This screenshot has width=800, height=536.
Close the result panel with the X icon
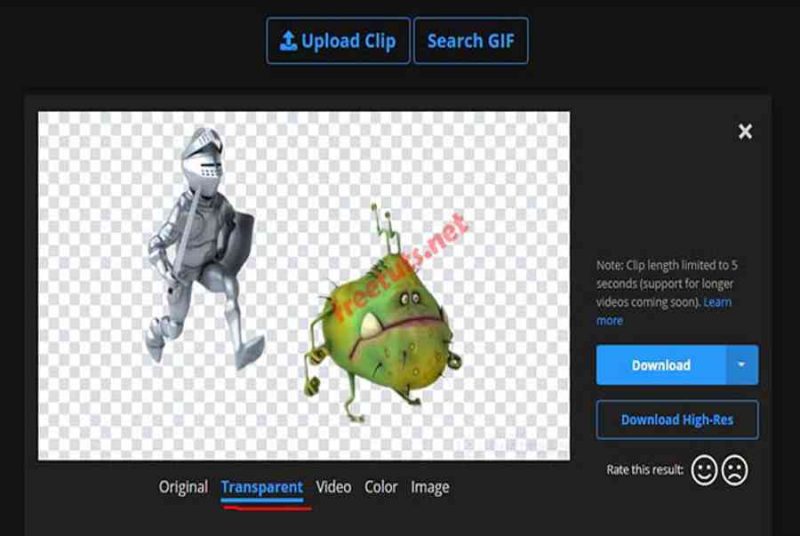pos(745,132)
